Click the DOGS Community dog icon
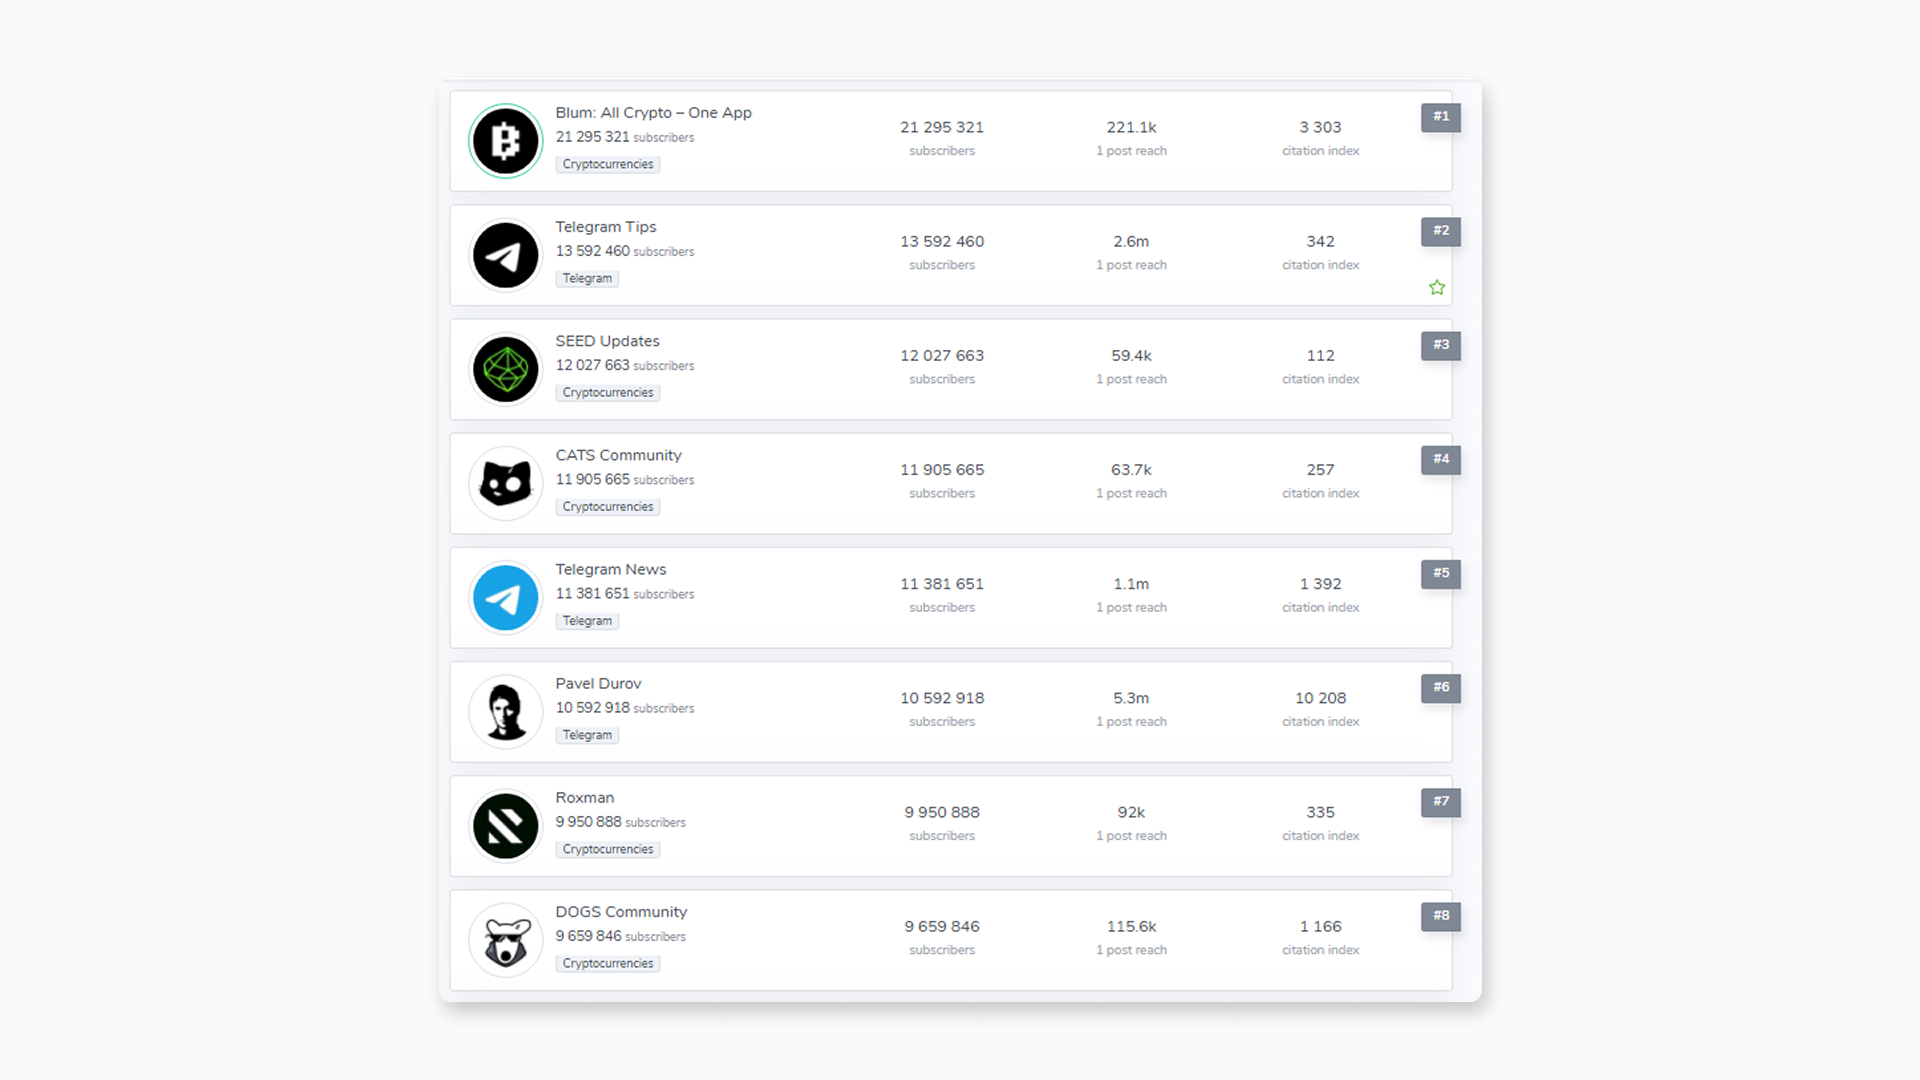This screenshot has width=1920, height=1080. click(505, 940)
